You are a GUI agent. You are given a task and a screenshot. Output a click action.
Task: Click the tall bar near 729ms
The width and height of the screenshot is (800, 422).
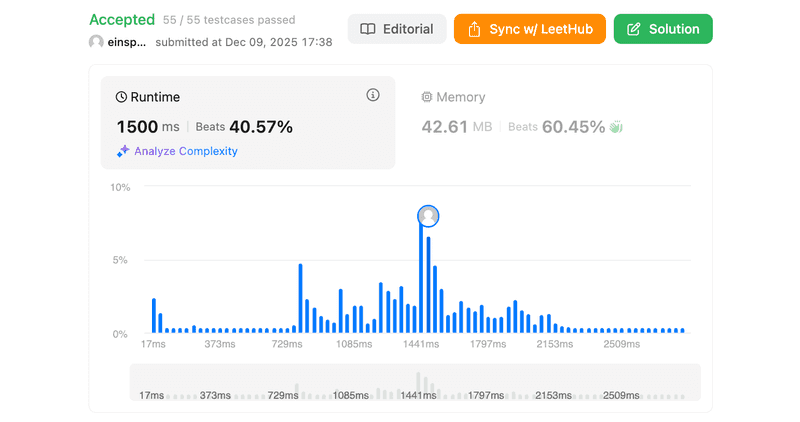pyautogui.click(x=300, y=298)
